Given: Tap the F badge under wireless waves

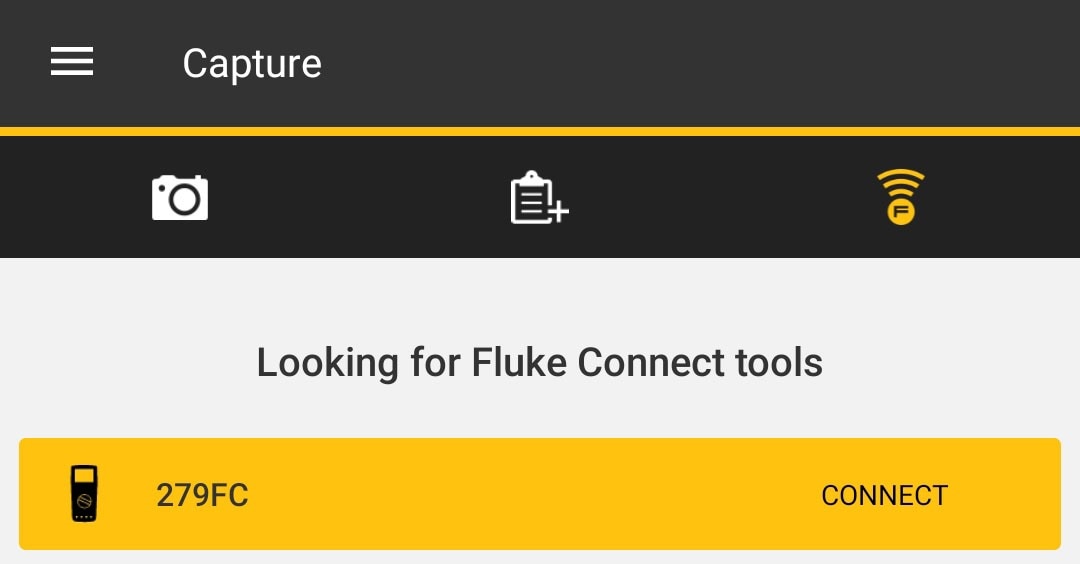Looking at the screenshot, I should pos(901,211).
